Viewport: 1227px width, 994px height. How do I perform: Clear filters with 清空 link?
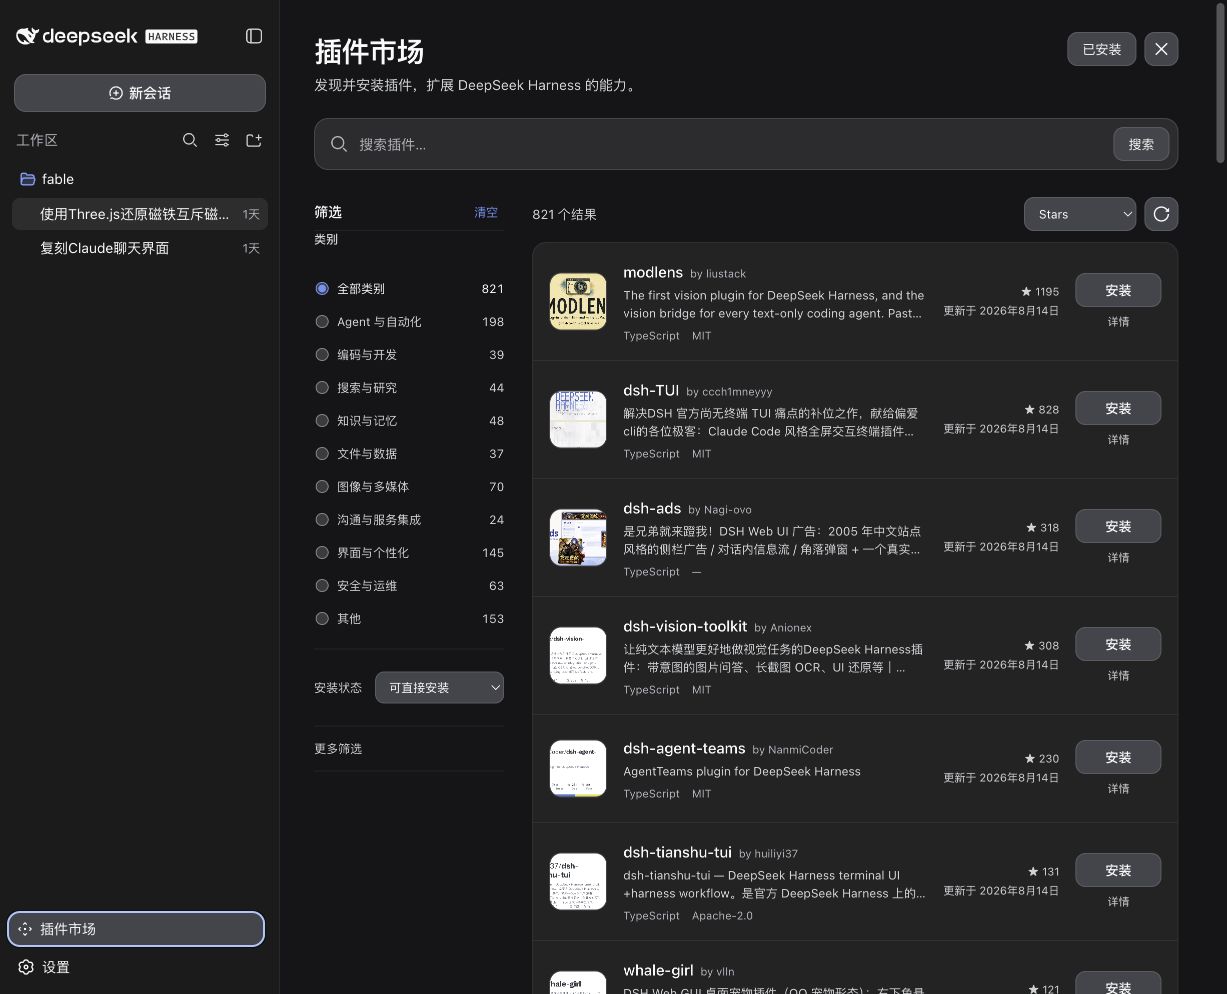(x=486, y=212)
